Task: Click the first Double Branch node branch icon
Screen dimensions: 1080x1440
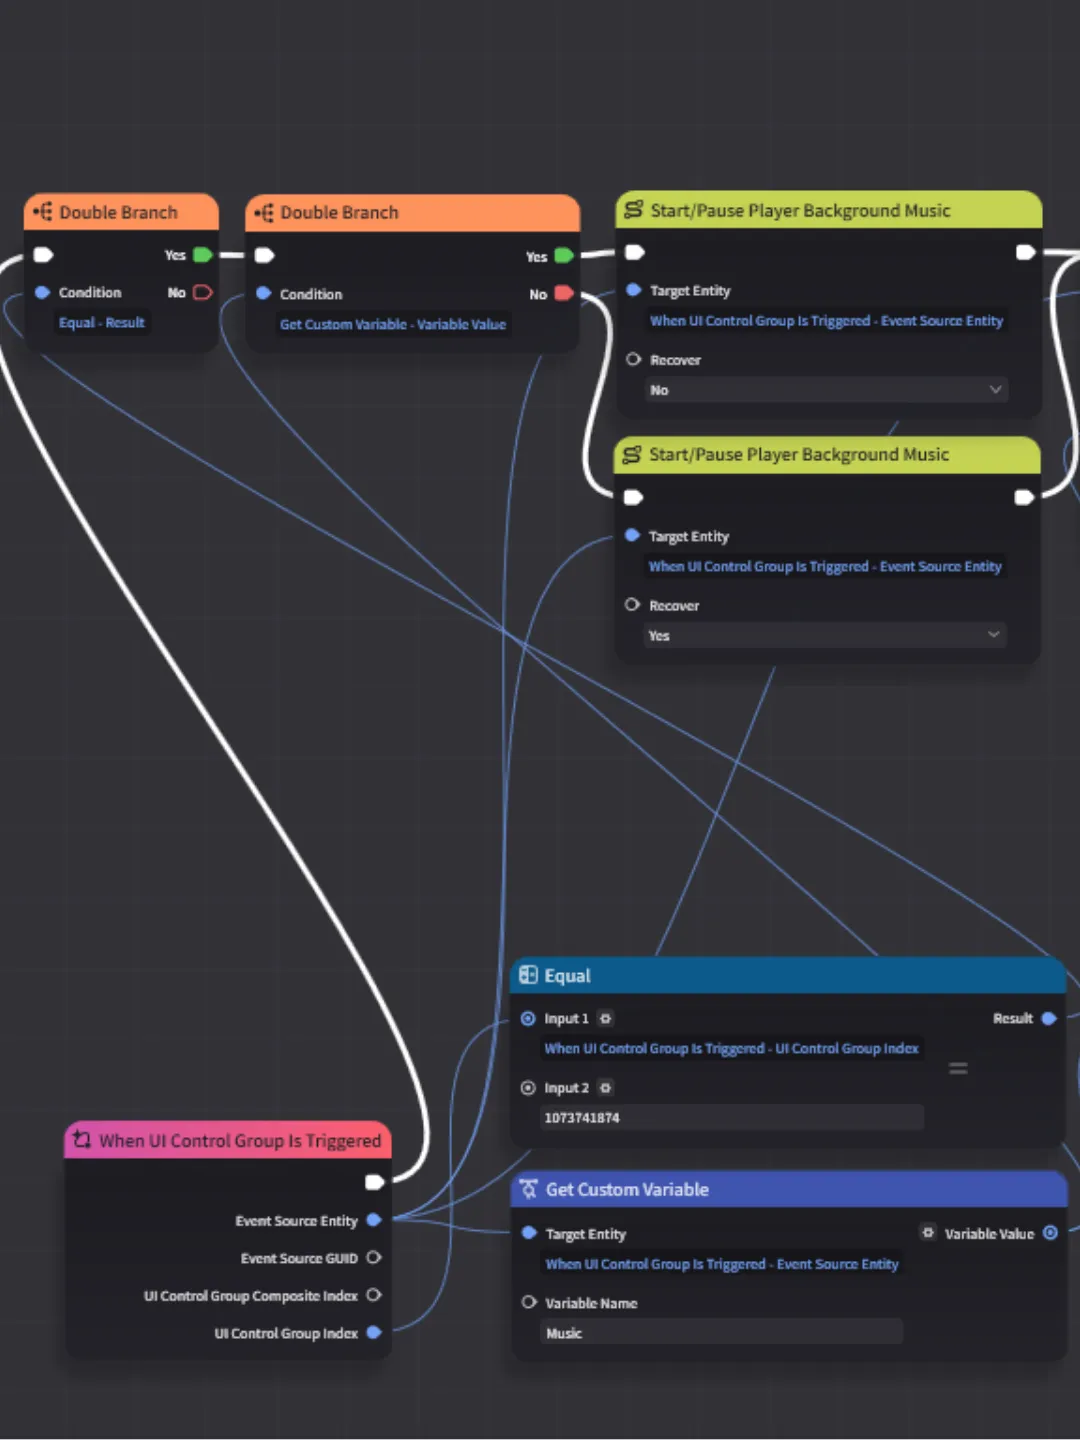Action: [x=42, y=212]
